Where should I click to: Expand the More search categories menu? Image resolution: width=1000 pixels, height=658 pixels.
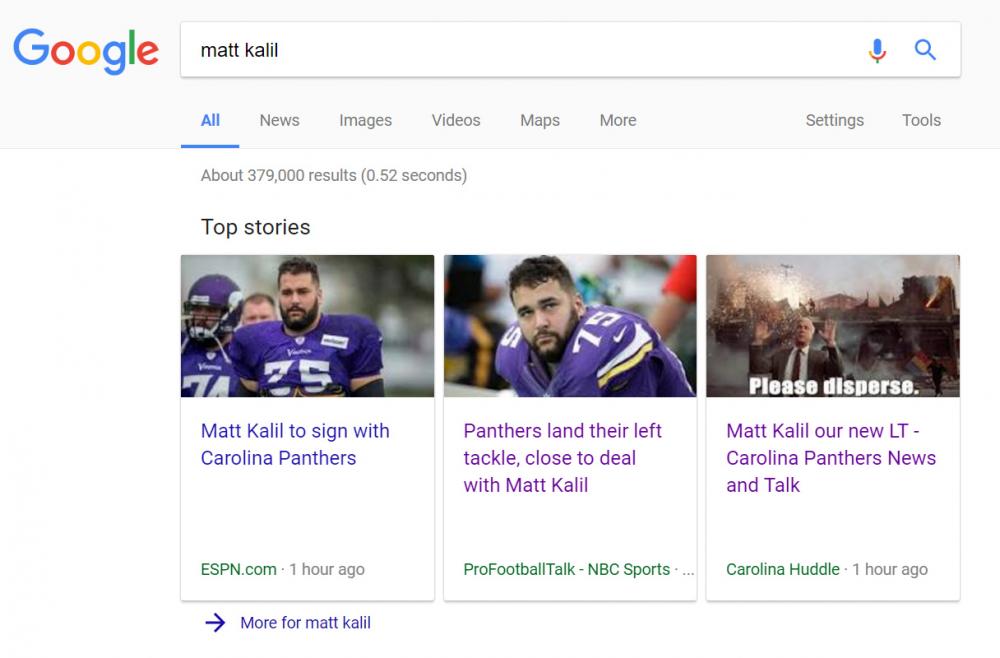pyautogui.click(x=618, y=120)
